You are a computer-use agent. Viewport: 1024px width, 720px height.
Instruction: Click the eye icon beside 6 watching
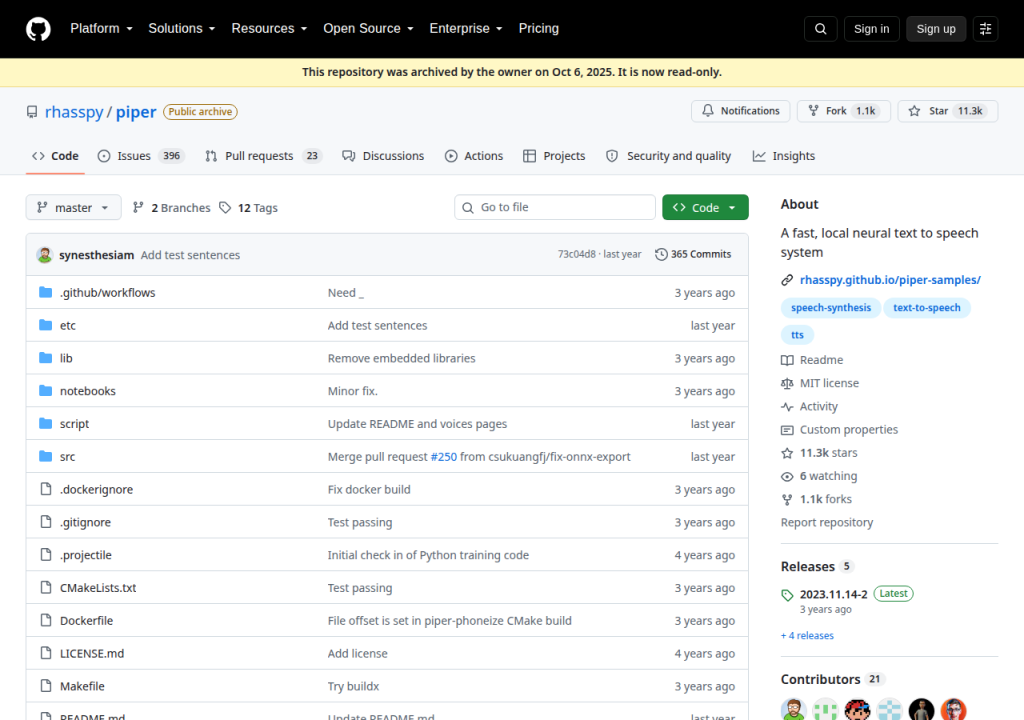pyautogui.click(x=787, y=476)
